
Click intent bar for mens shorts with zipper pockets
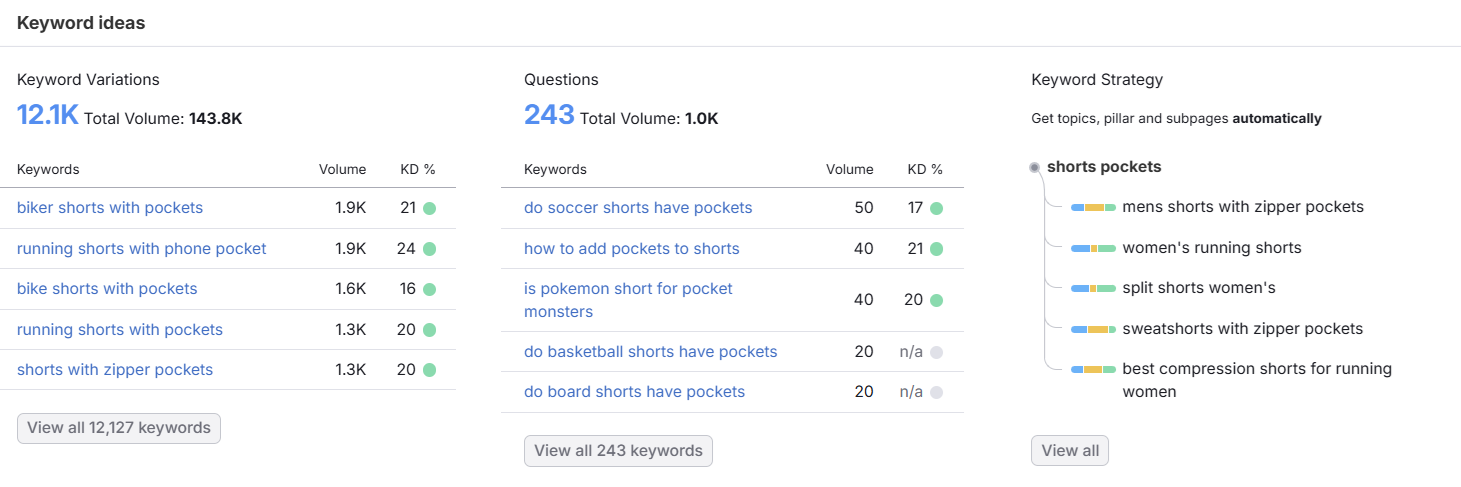(x=1093, y=207)
